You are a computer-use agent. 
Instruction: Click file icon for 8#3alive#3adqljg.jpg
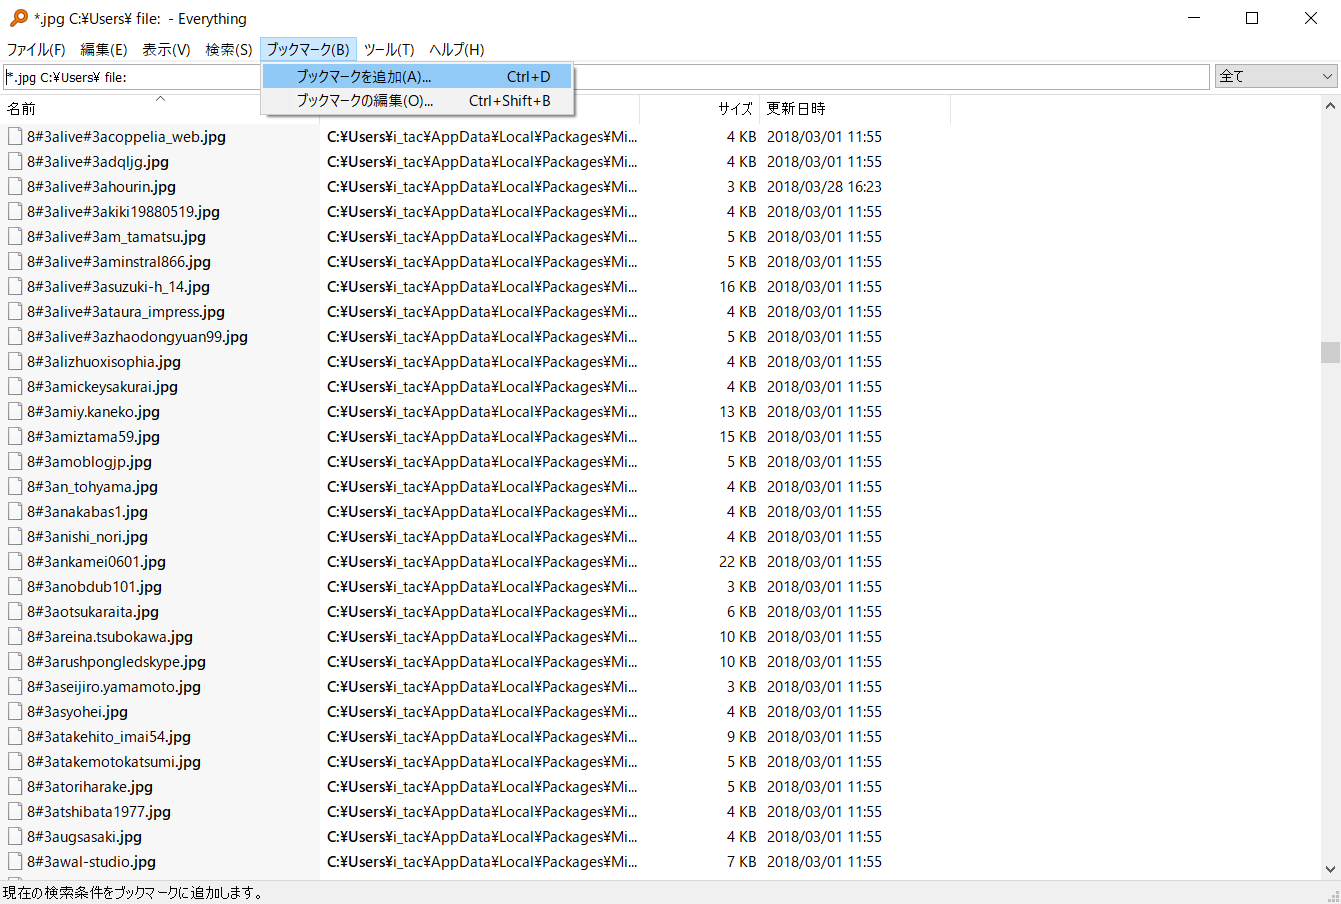pos(15,162)
